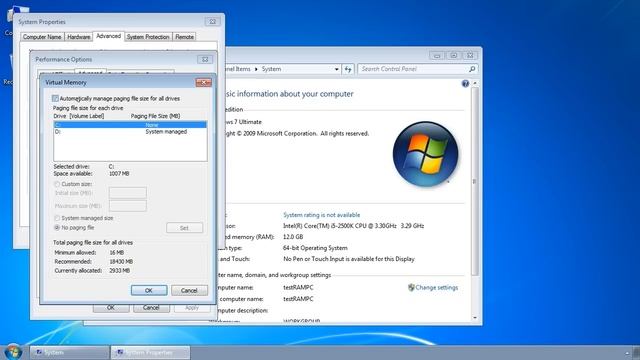This screenshot has height=360, width=640.
Task: Open the help question mark icon
Action: tap(465, 84)
